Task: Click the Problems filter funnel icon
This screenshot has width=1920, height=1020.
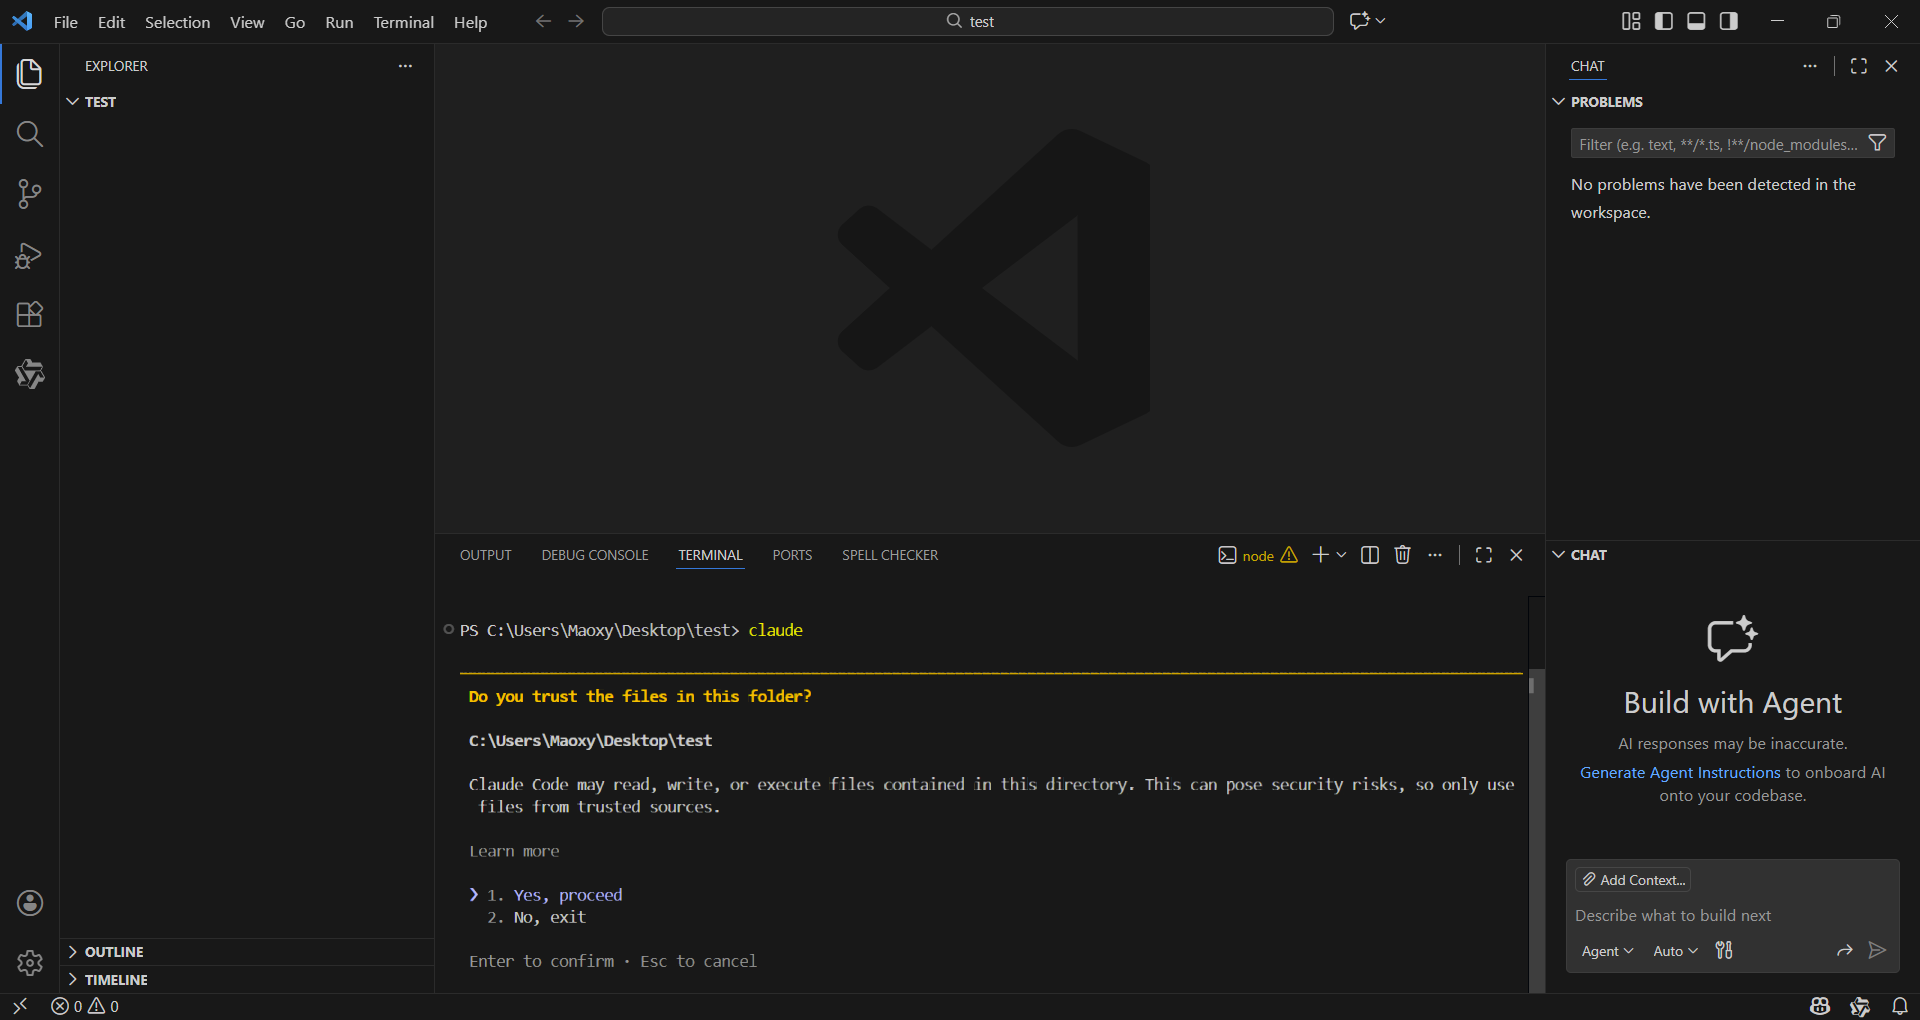Action: click(x=1878, y=144)
